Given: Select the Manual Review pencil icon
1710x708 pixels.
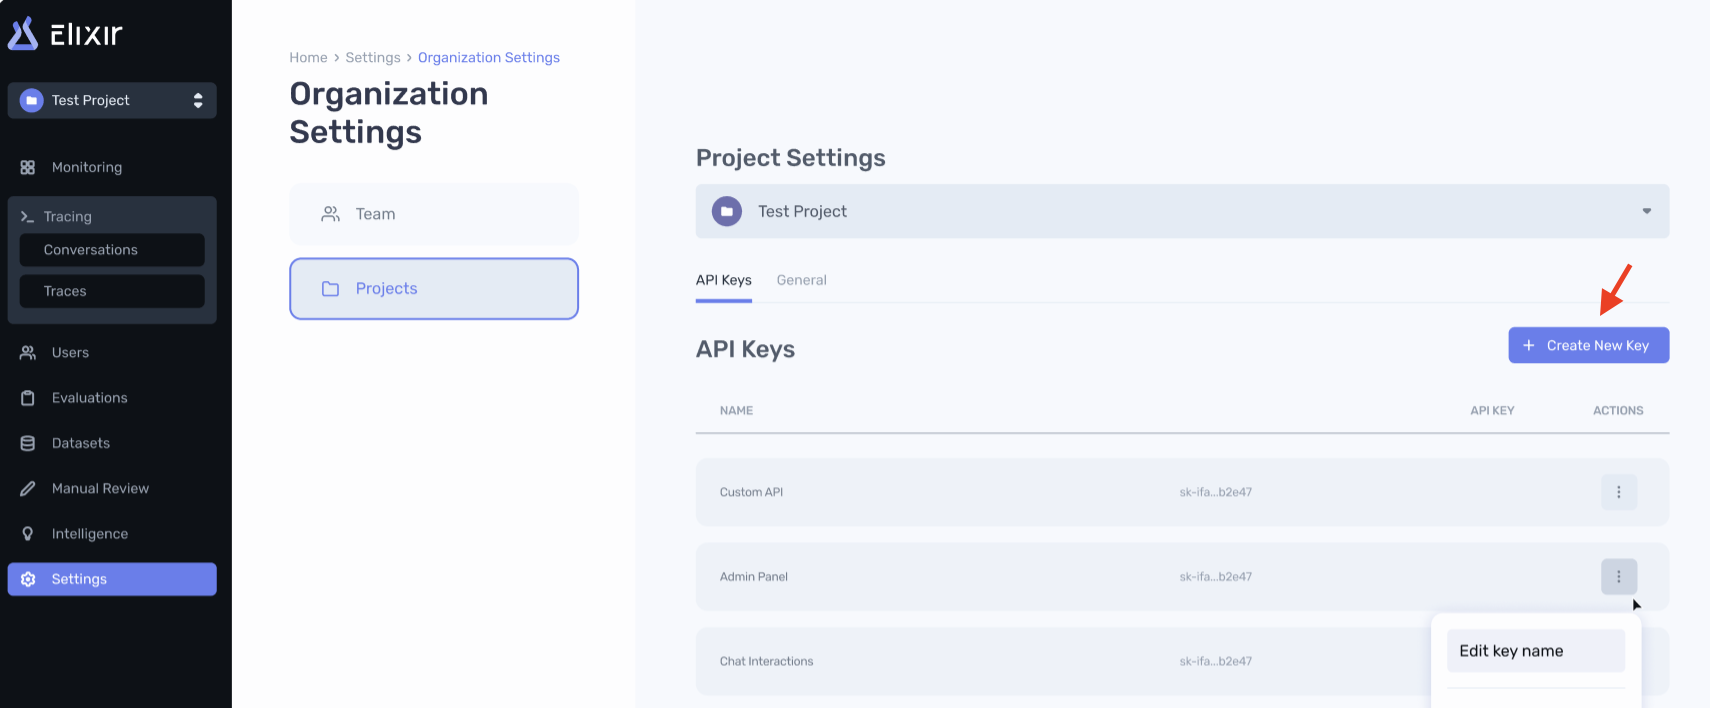Looking at the screenshot, I should (28, 489).
